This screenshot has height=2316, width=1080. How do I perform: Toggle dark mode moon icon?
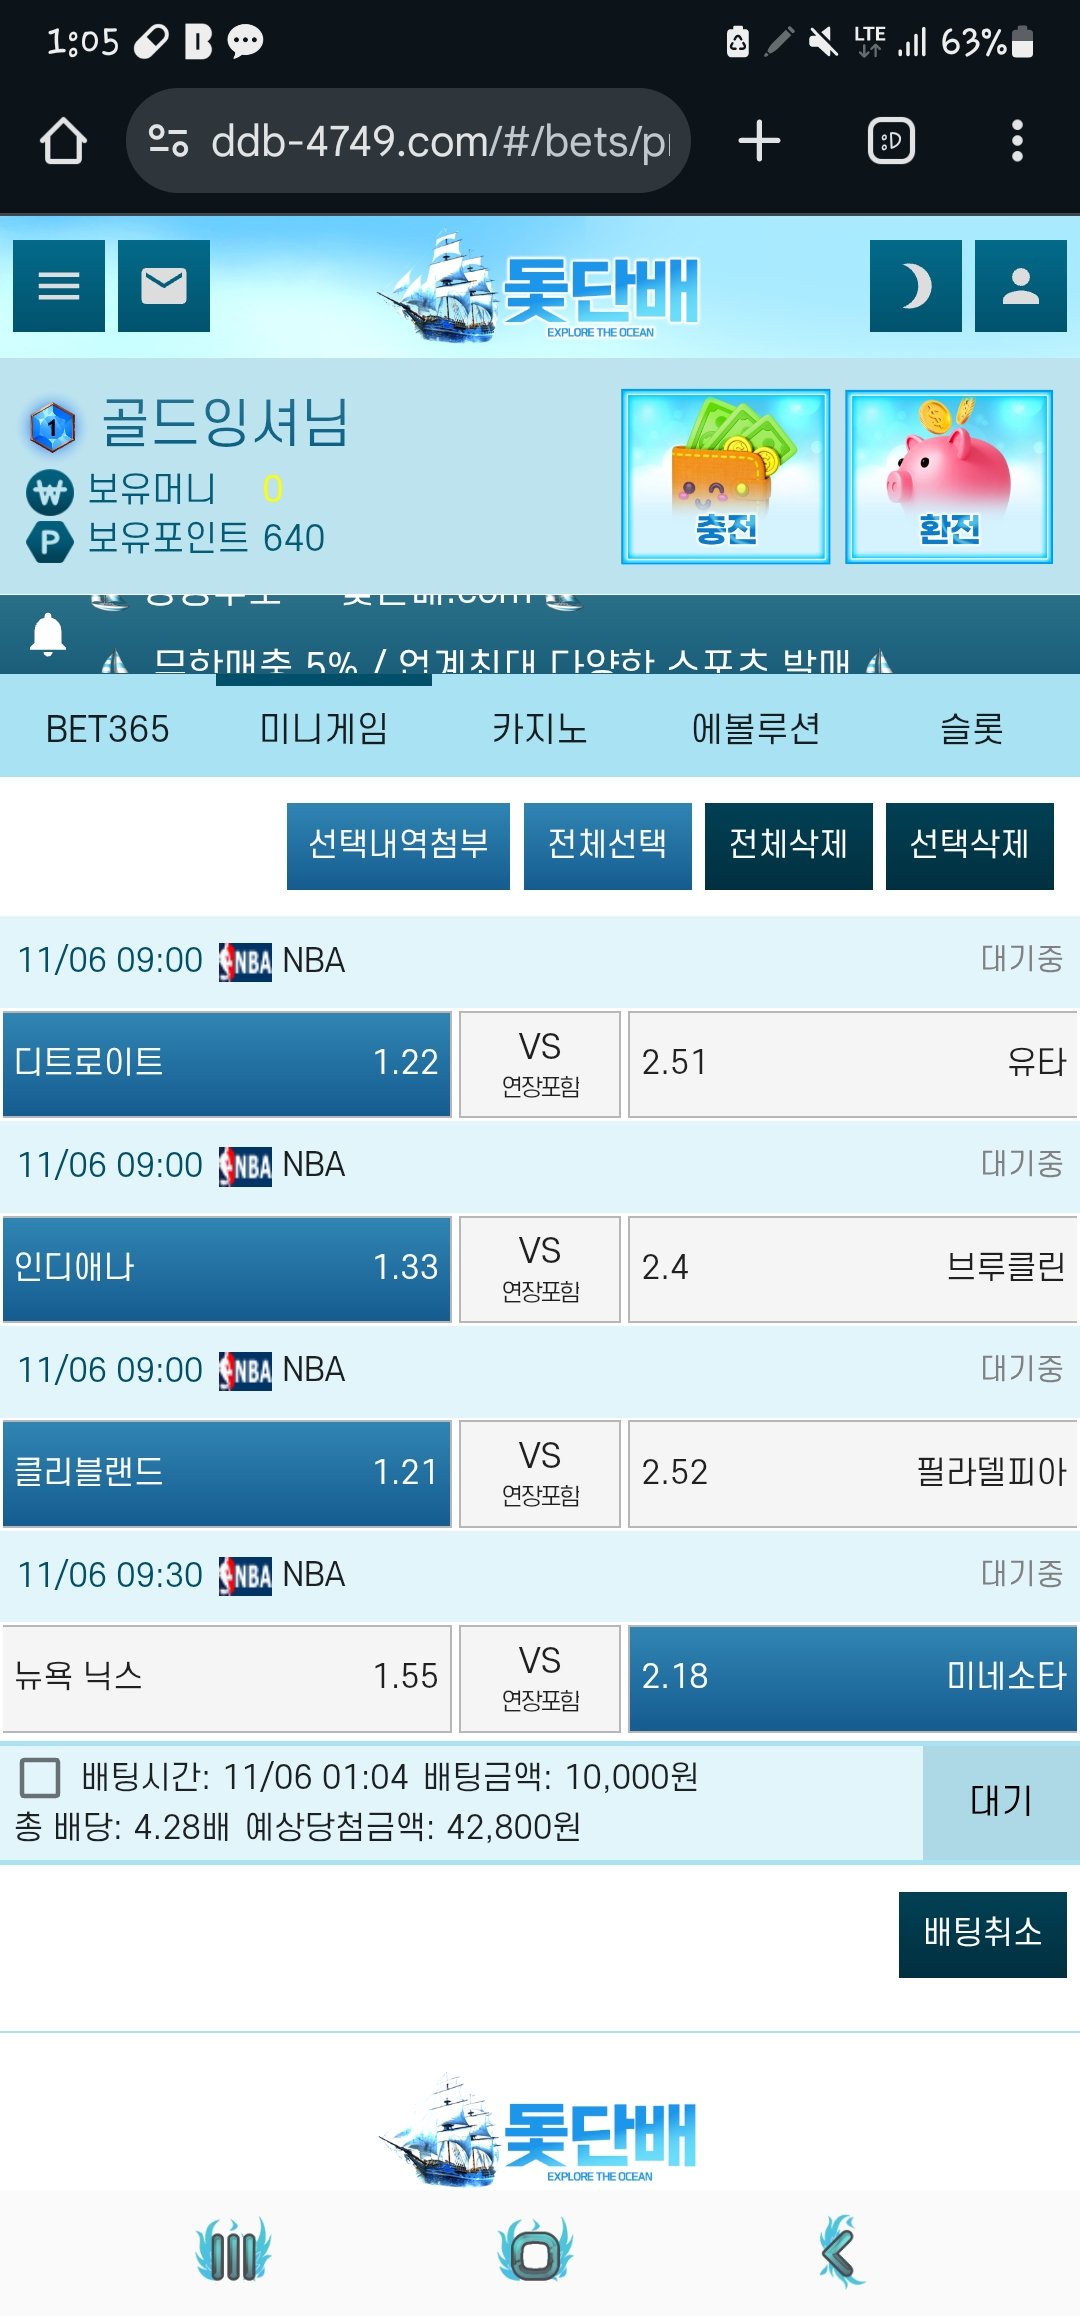coord(915,286)
